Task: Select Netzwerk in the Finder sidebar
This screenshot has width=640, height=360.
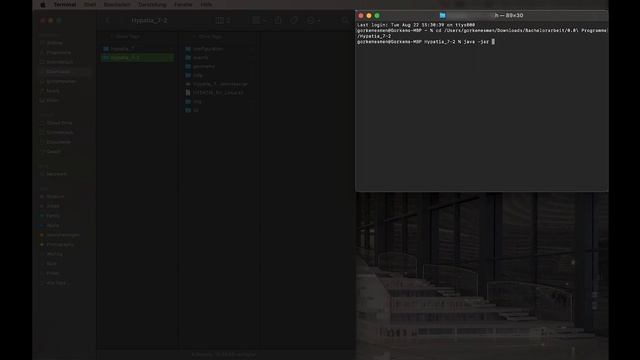Action: click(x=53, y=174)
